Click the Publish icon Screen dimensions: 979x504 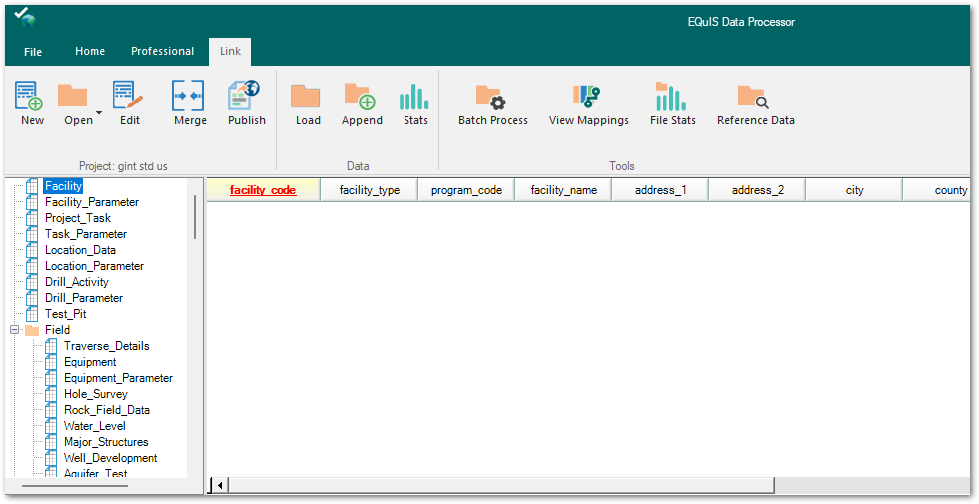coord(245,97)
